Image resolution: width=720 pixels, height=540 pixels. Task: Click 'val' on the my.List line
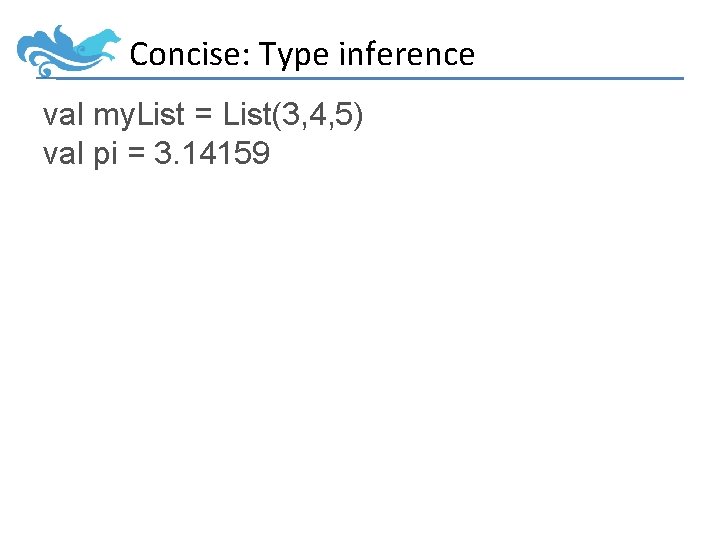(x=64, y=115)
